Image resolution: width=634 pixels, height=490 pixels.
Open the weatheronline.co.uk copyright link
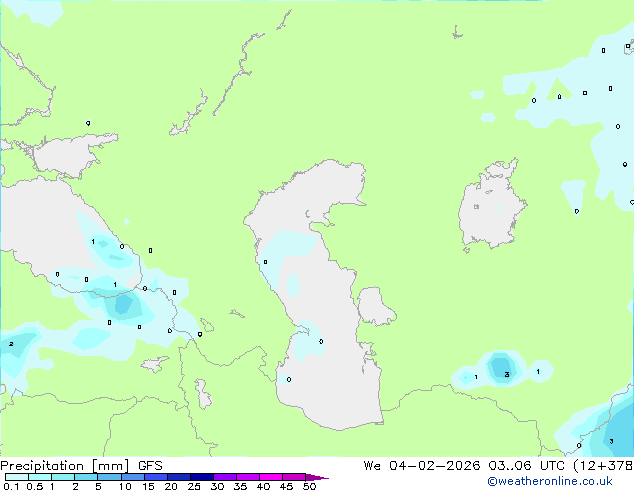pos(550,481)
